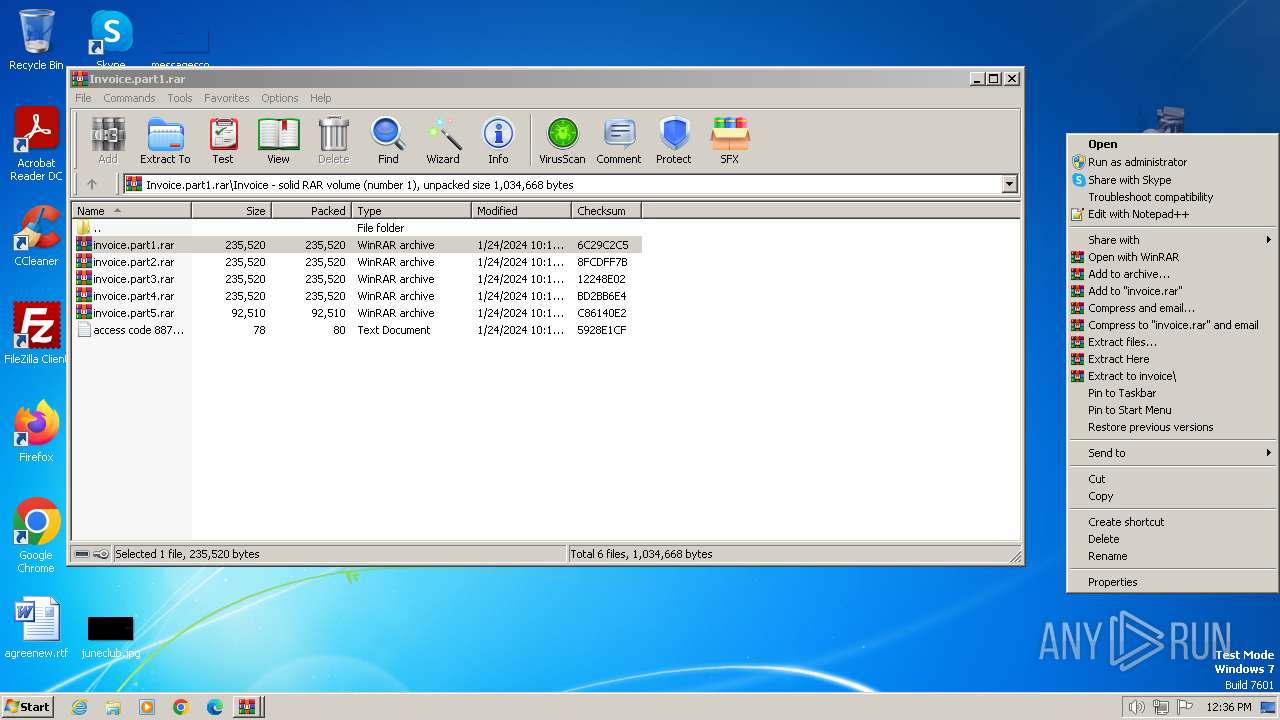Open the Google Chrome desktop icon

click(36, 536)
